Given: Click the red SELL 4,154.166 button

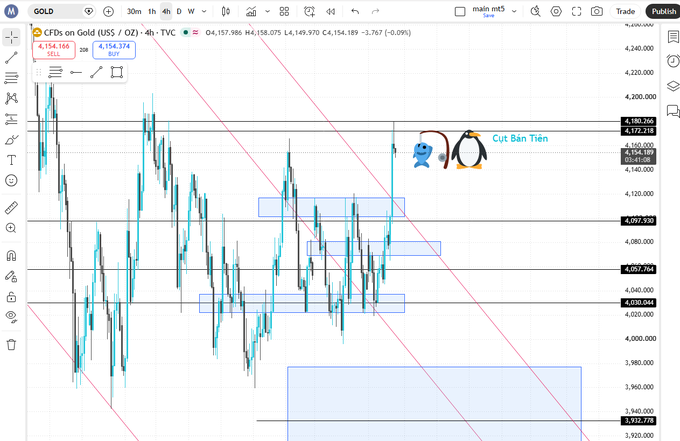Looking at the screenshot, I should click(54, 49).
